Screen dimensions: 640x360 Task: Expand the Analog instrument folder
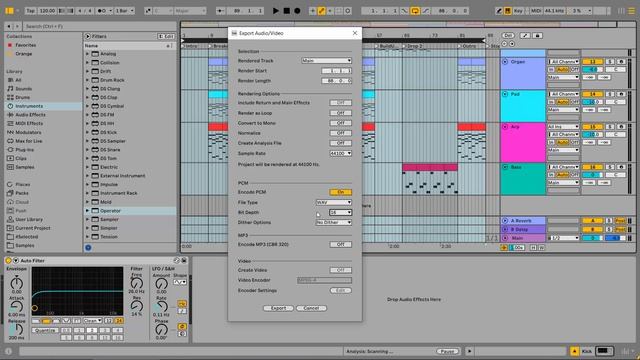coord(87,54)
